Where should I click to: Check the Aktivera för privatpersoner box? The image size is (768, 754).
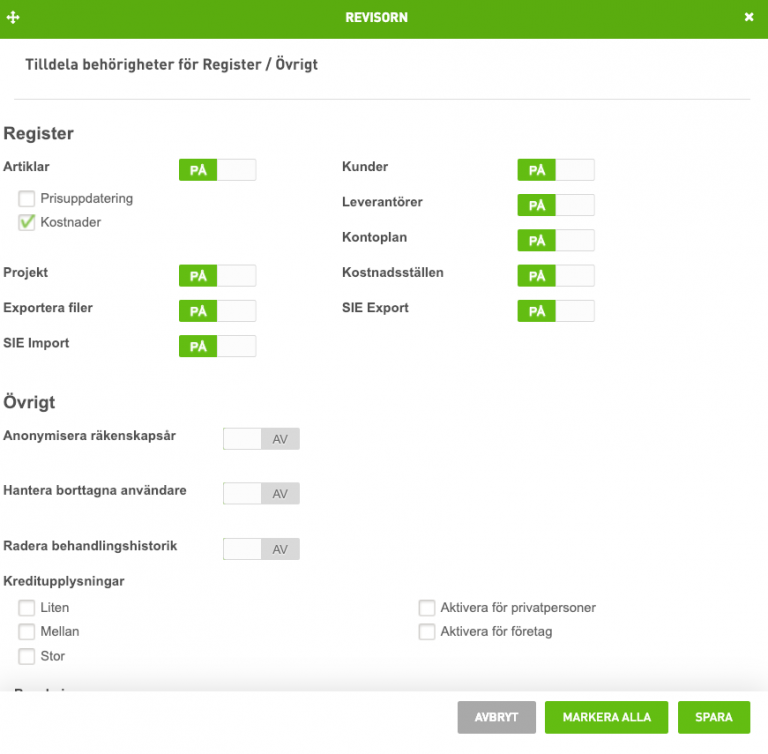click(427, 608)
